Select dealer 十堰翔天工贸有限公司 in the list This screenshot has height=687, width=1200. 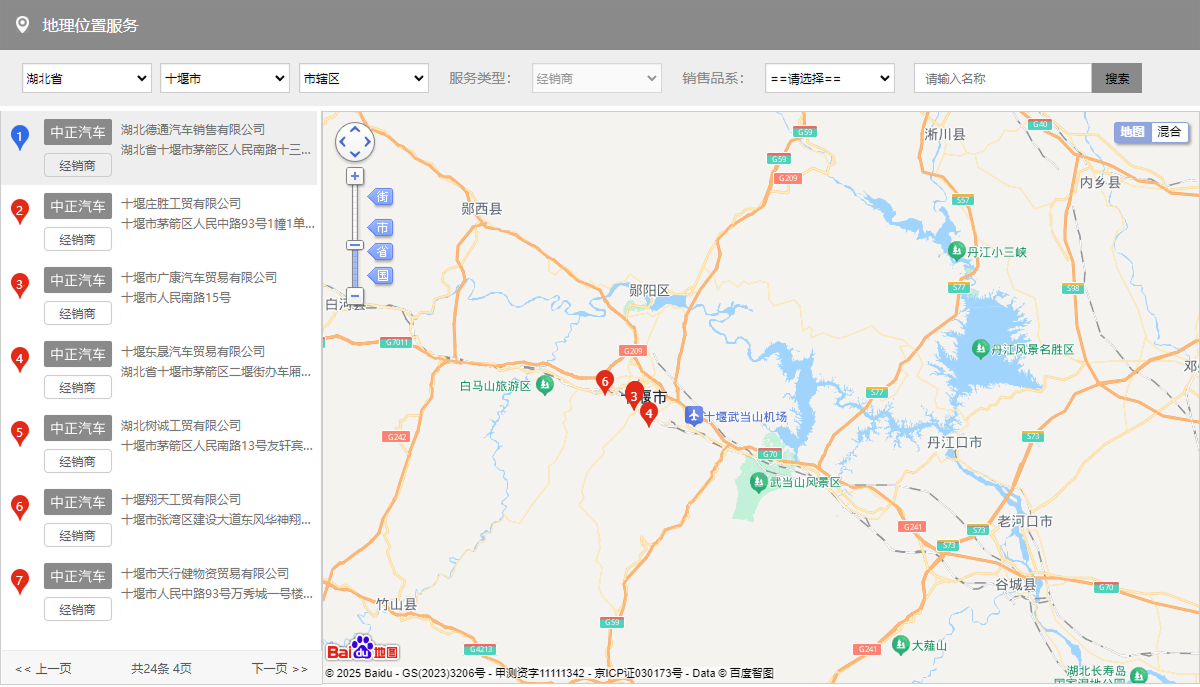181,499
